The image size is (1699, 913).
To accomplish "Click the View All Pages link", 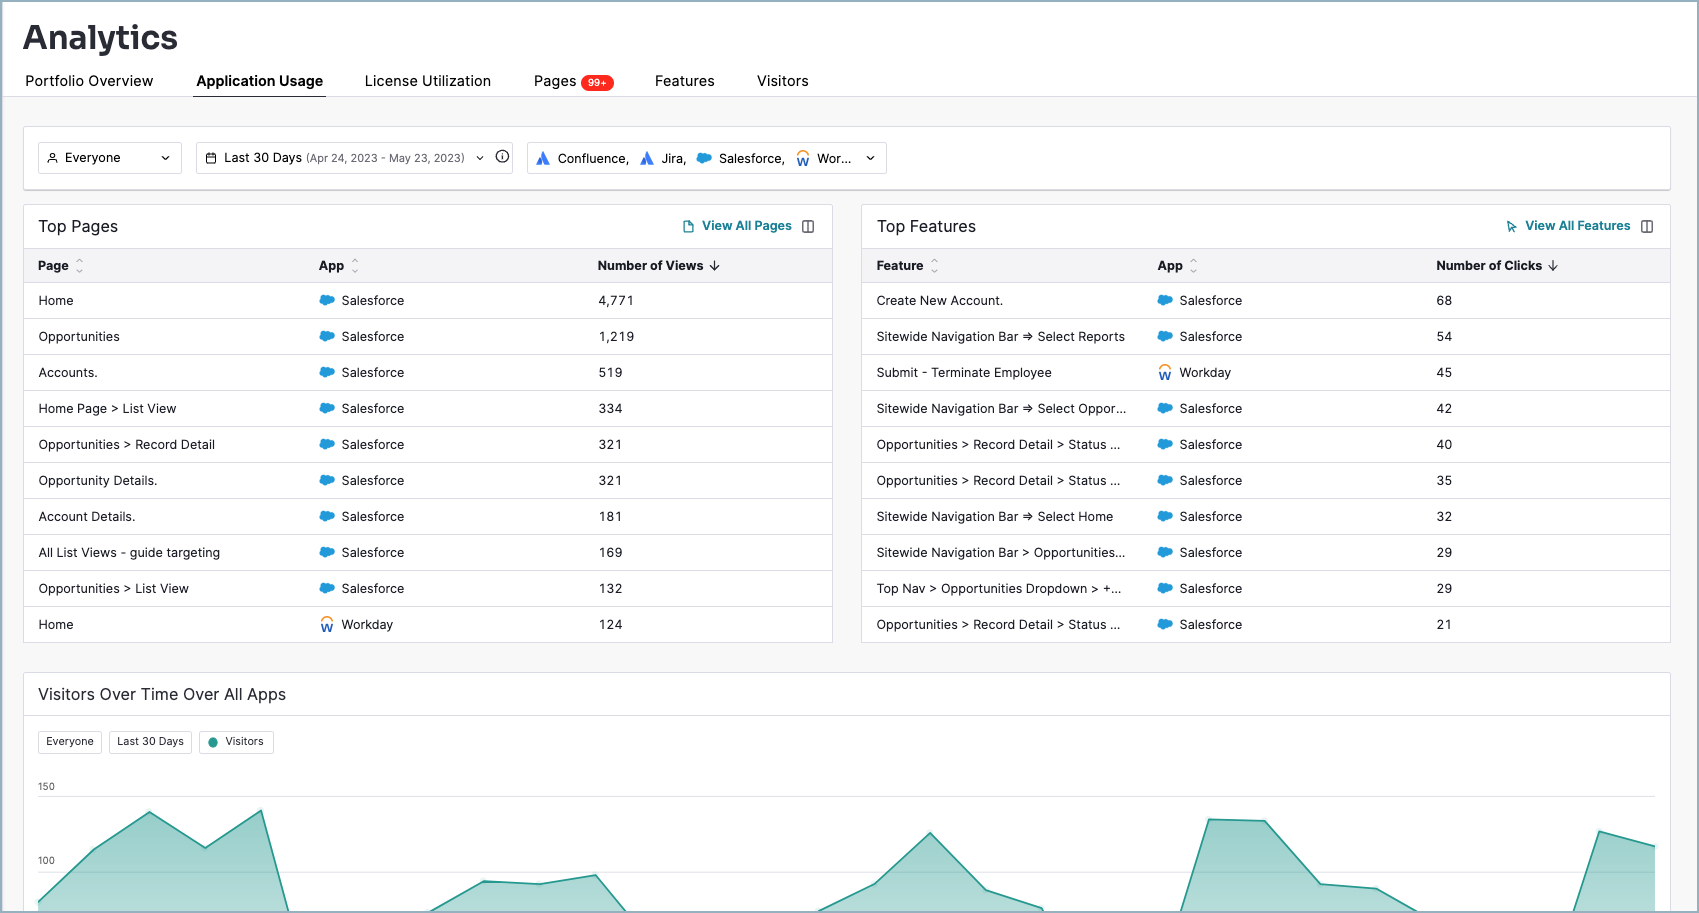I will click(748, 225).
